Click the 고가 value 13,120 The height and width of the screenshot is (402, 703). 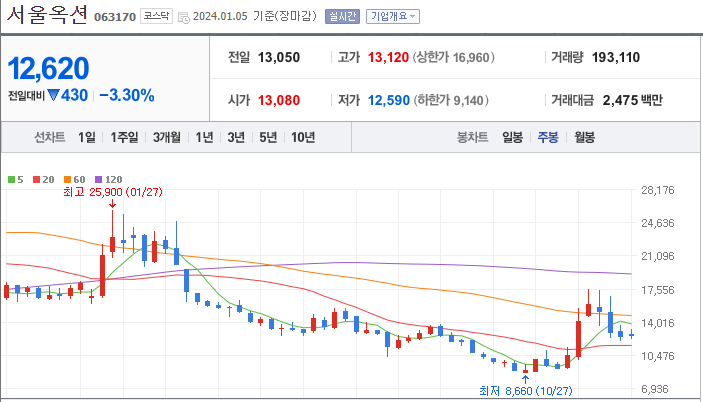tap(388, 57)
